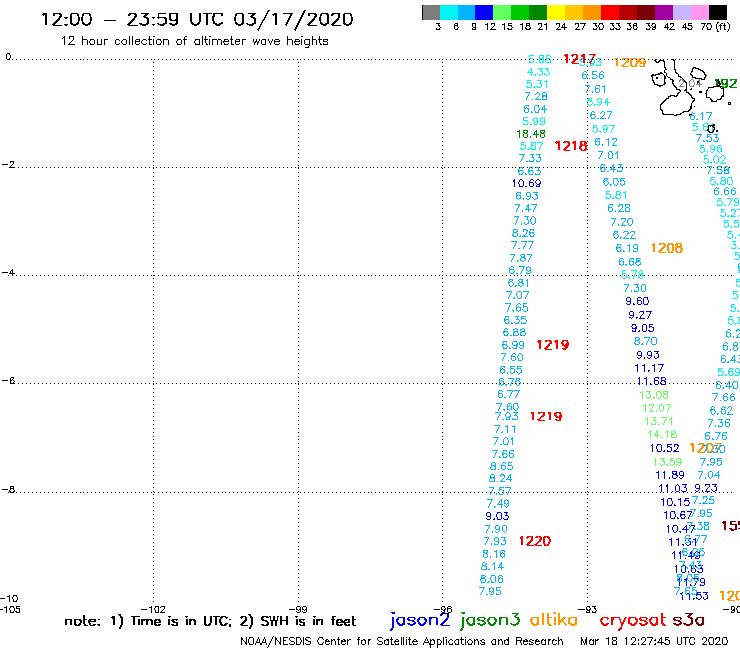The width and height of the screenshot is (740, 650).
Task: Click the 8.06 wave height reading
Action: (492, 579)
